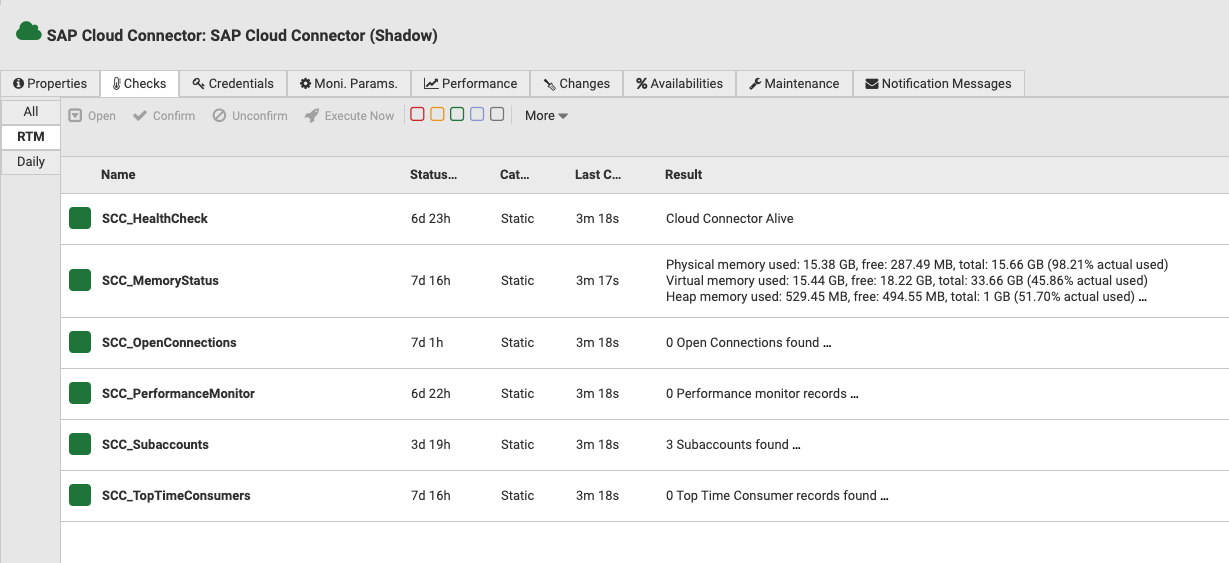Click Static category in SCC_Subaccounts row

click(518, 445)
